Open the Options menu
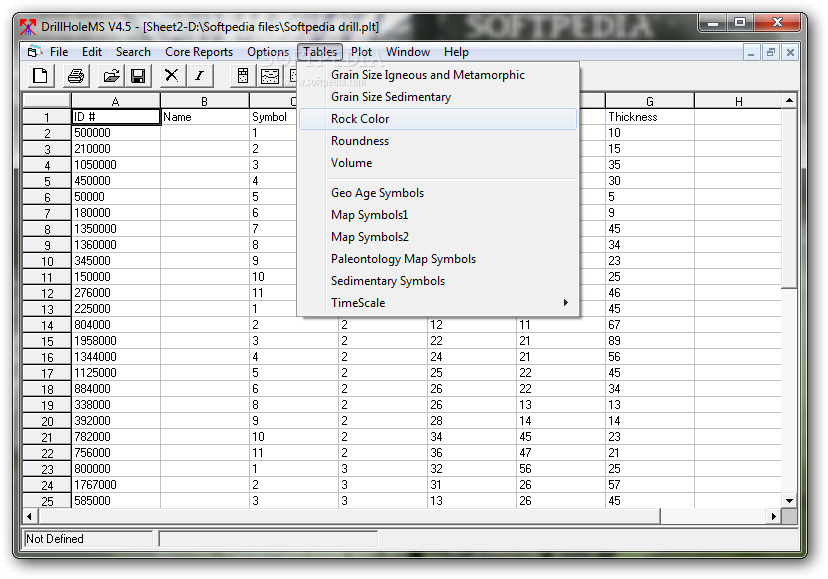 click(x=268, y=52)
